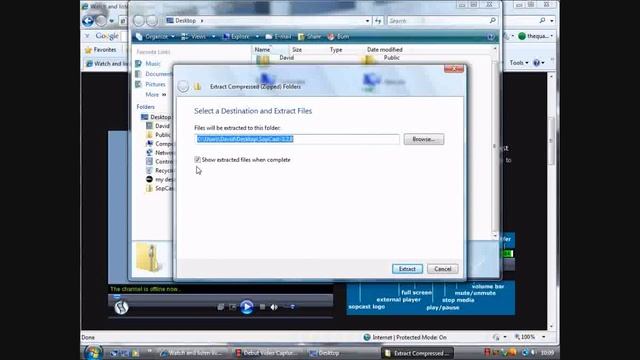Click the Explorer forward button
This screenshot has width=640, height=360.
pyautogui.click(x=152, y=20)
